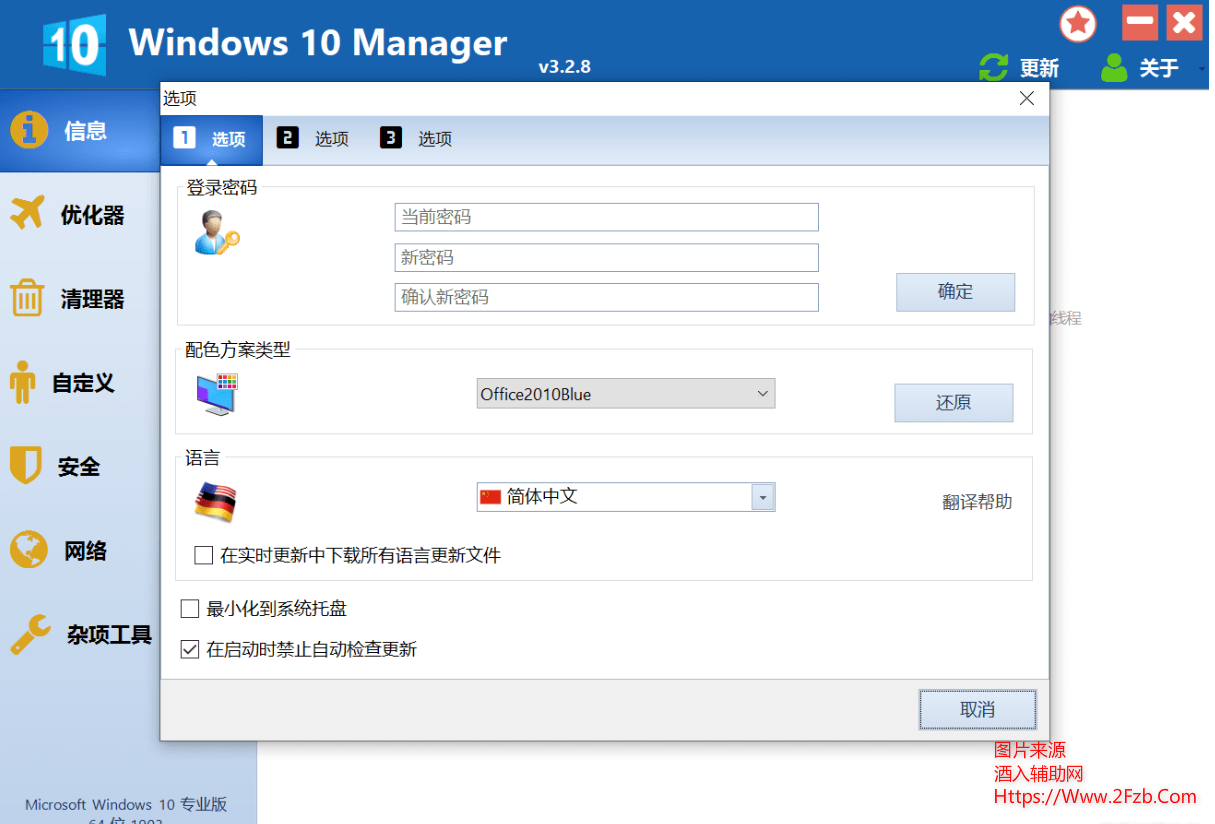The width and height of the screenshot is (1215, 824).
Task: Click the user with key password icon
Action: [x=217, y=233]
